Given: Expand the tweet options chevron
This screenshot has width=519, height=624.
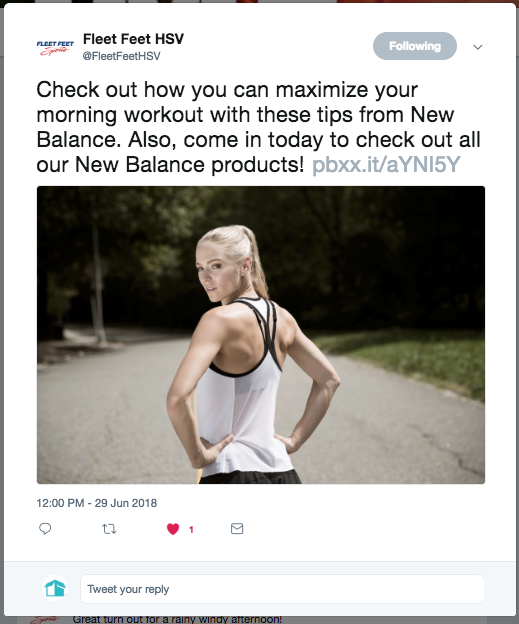Looking at the screenshot, I should [478, 47].
